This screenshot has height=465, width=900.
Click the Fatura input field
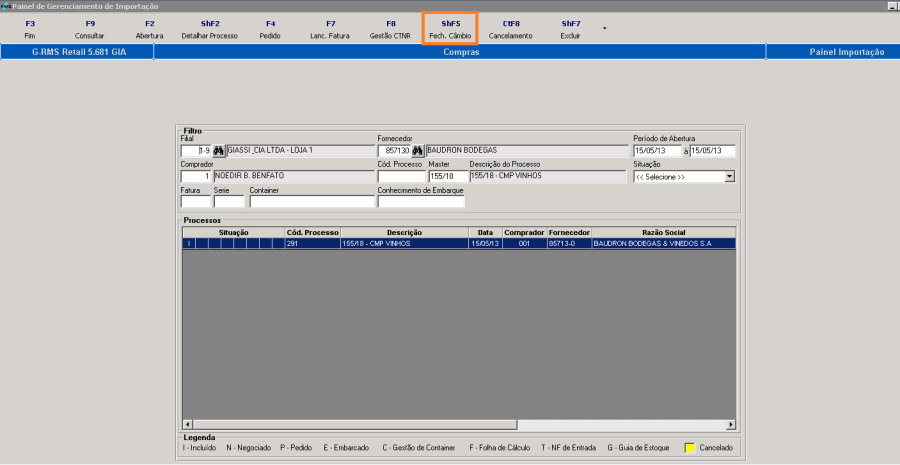tap(196, 202)
